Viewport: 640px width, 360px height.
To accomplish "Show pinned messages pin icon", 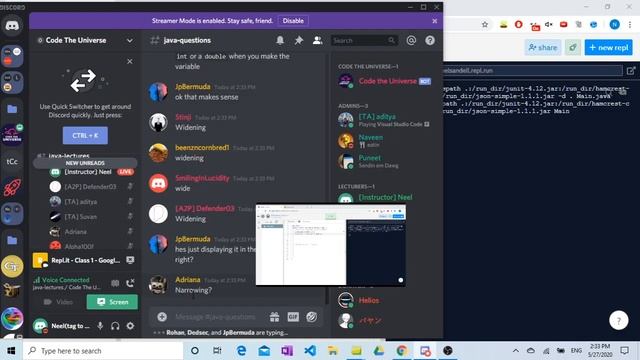I will coord(299,40).
